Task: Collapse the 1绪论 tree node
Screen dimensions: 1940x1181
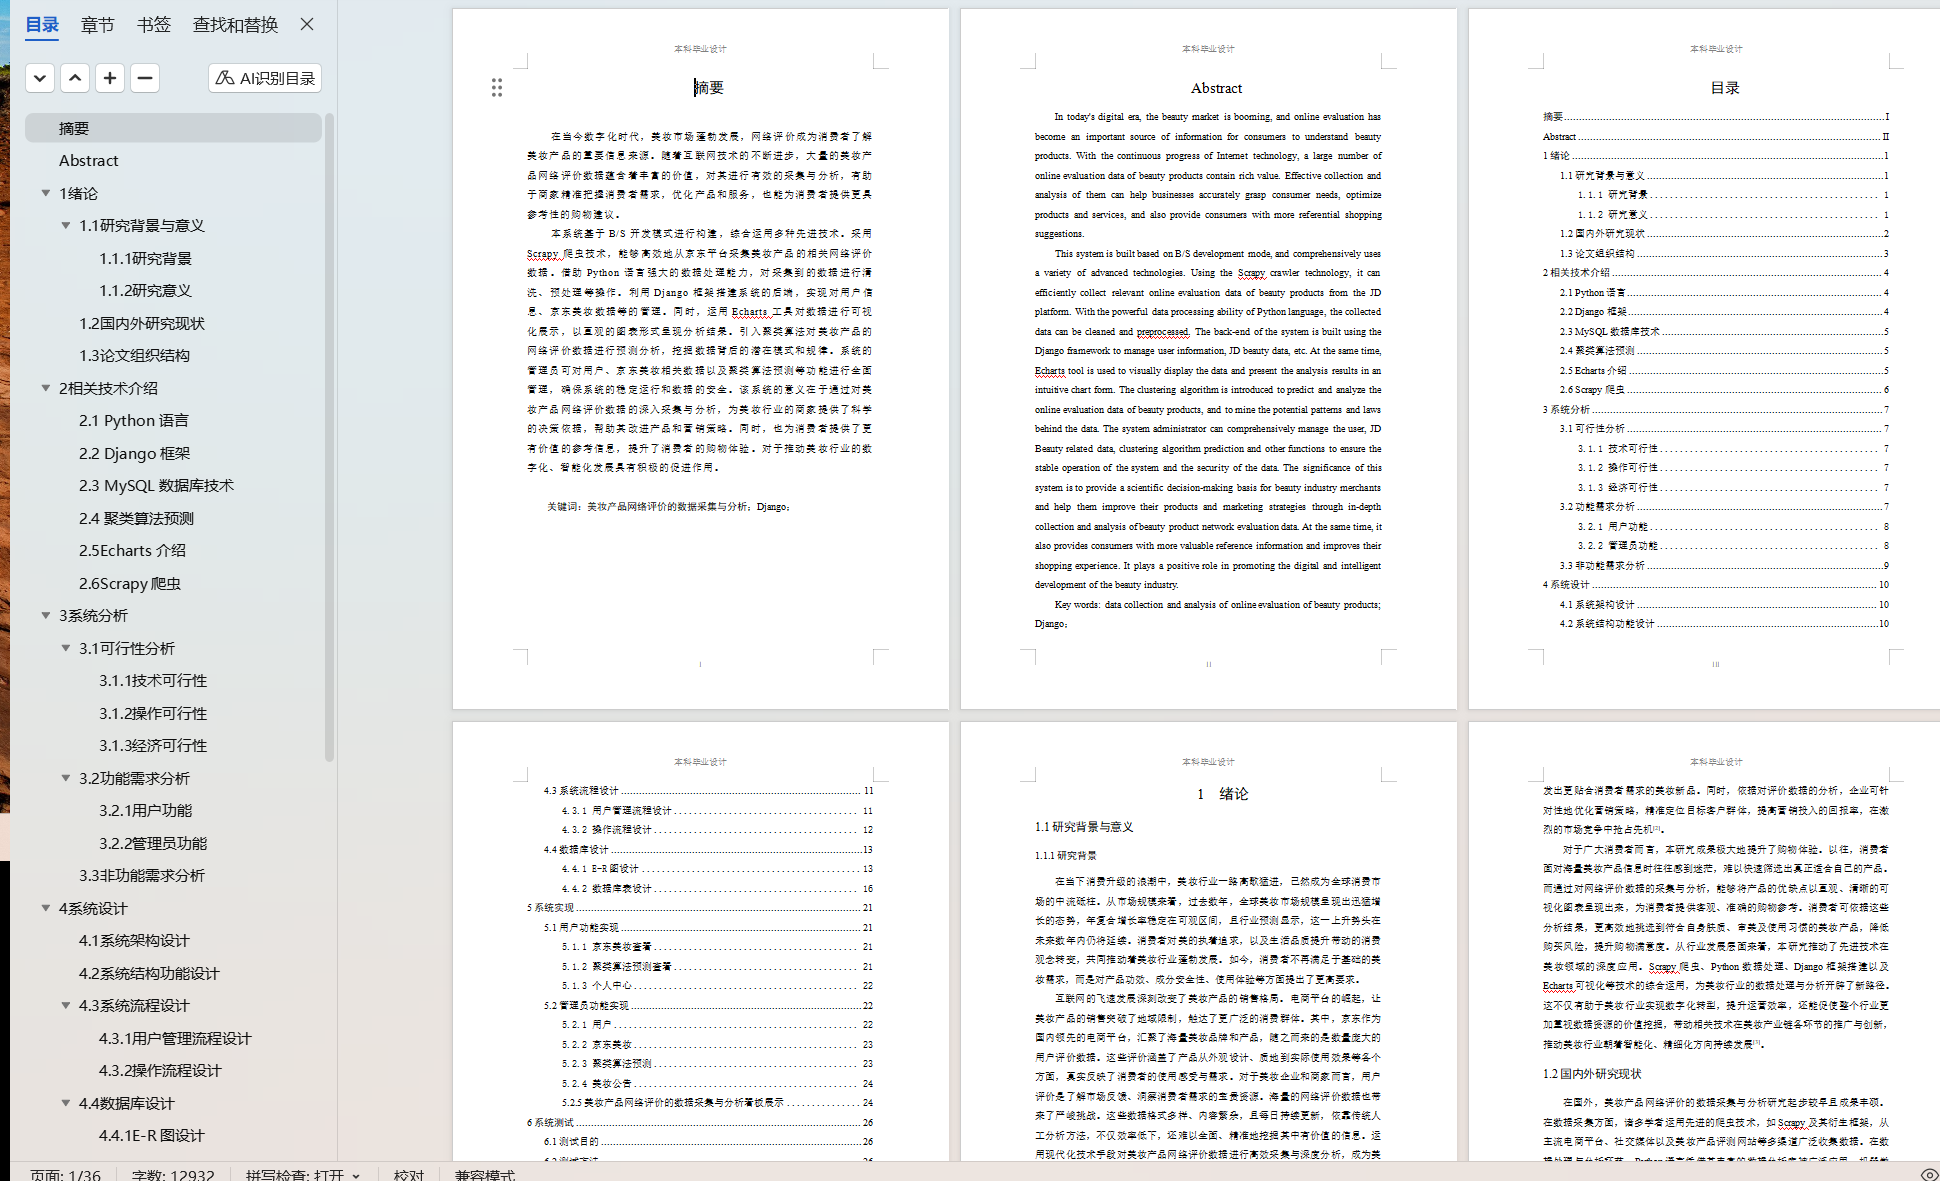Action: point(46,193)
